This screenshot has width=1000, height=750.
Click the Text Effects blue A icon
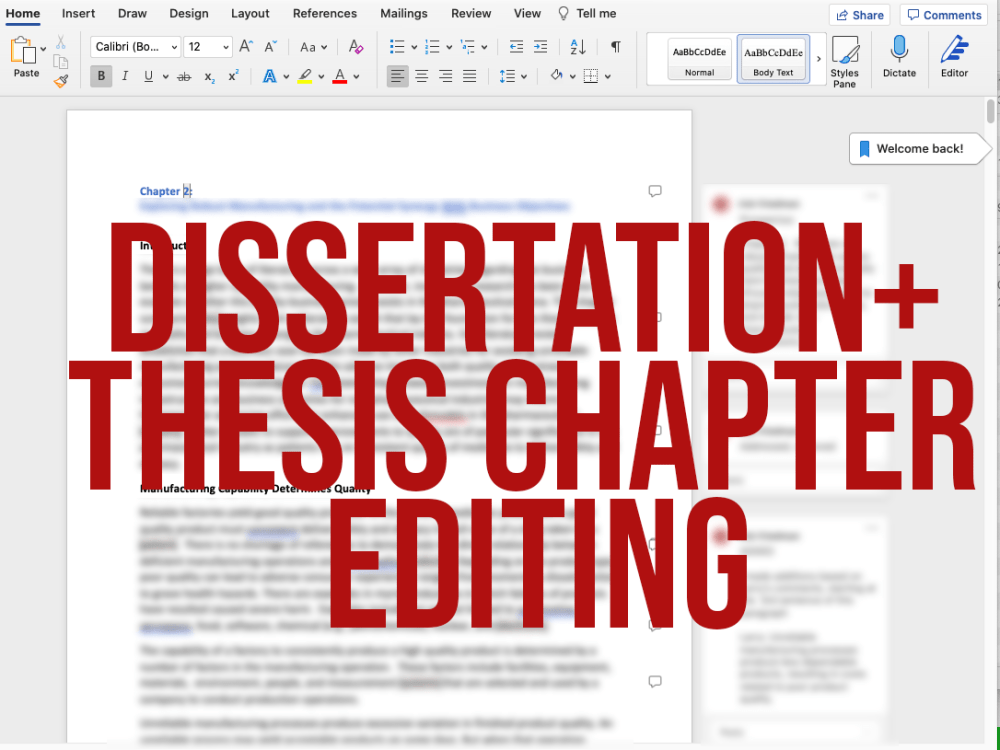click(270, 77)
